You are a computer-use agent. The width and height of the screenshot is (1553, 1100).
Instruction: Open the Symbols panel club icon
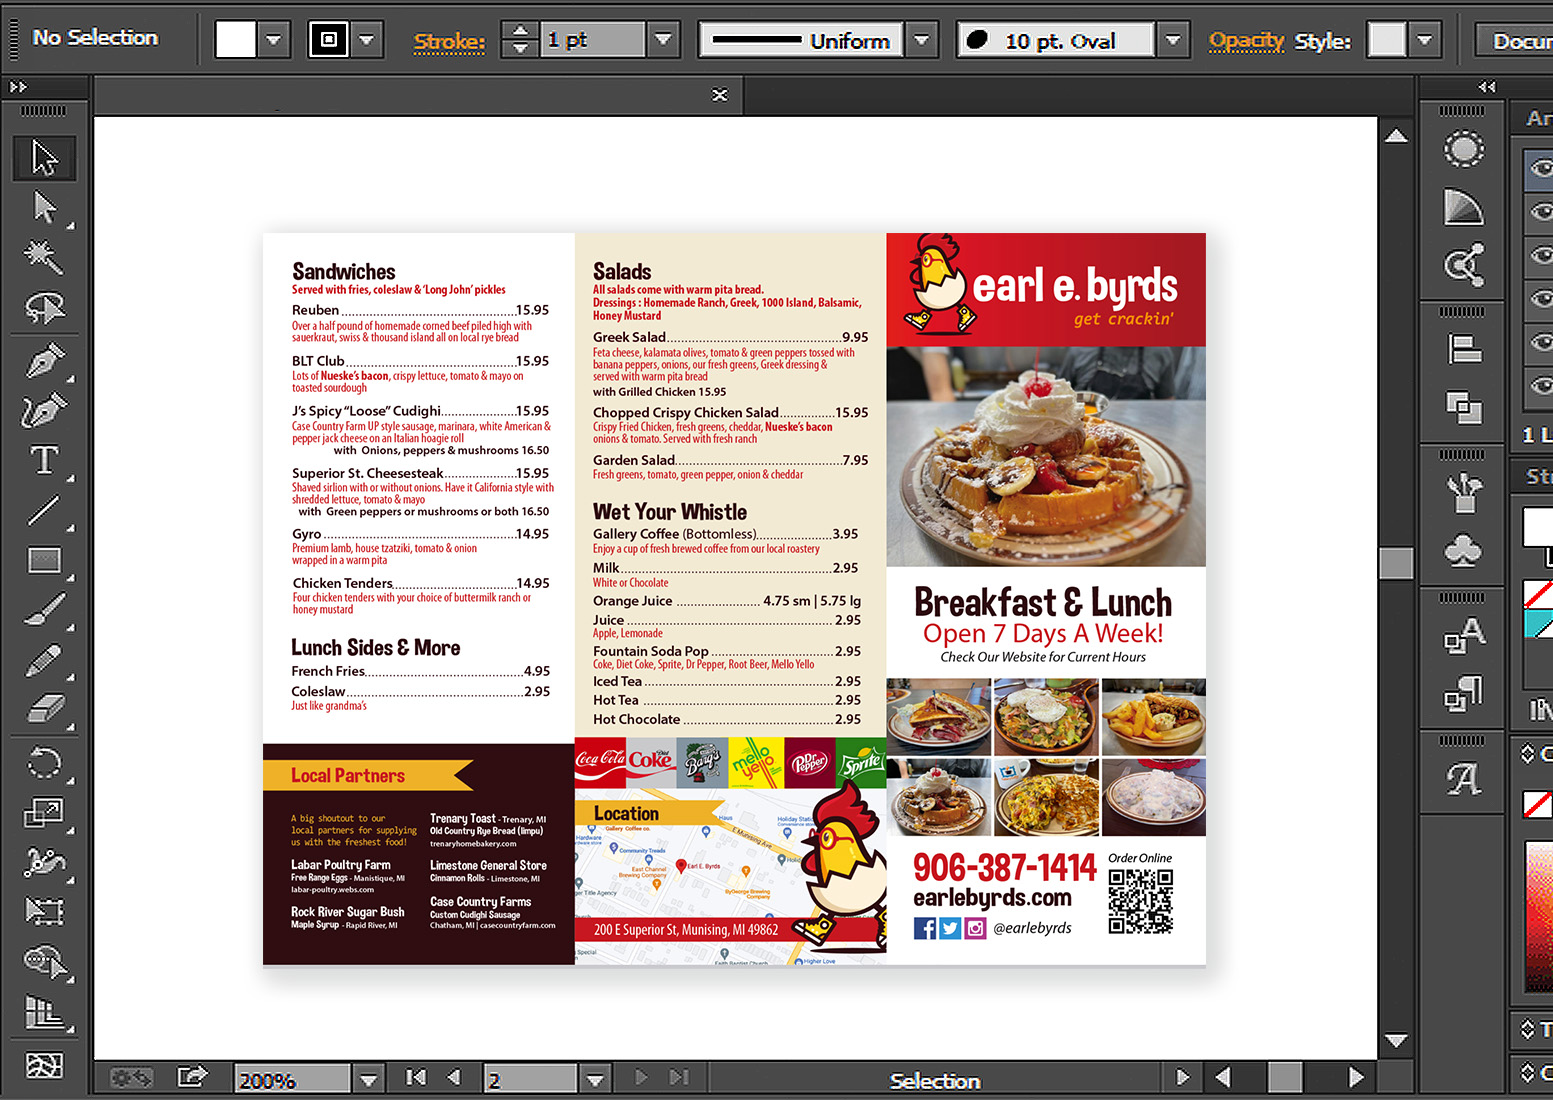pos(1464,550)
